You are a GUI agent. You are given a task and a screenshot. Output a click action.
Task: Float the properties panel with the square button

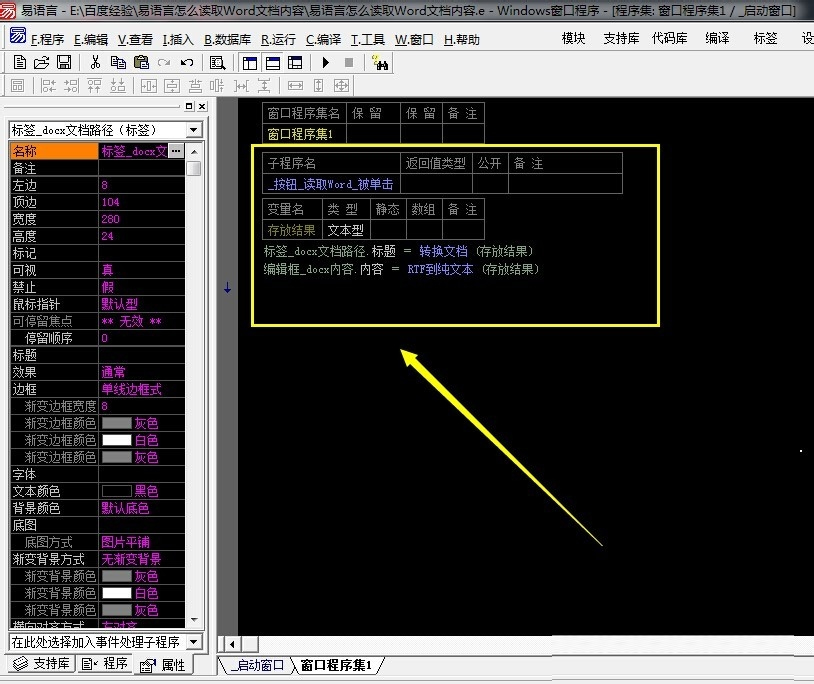pos(189,106)
